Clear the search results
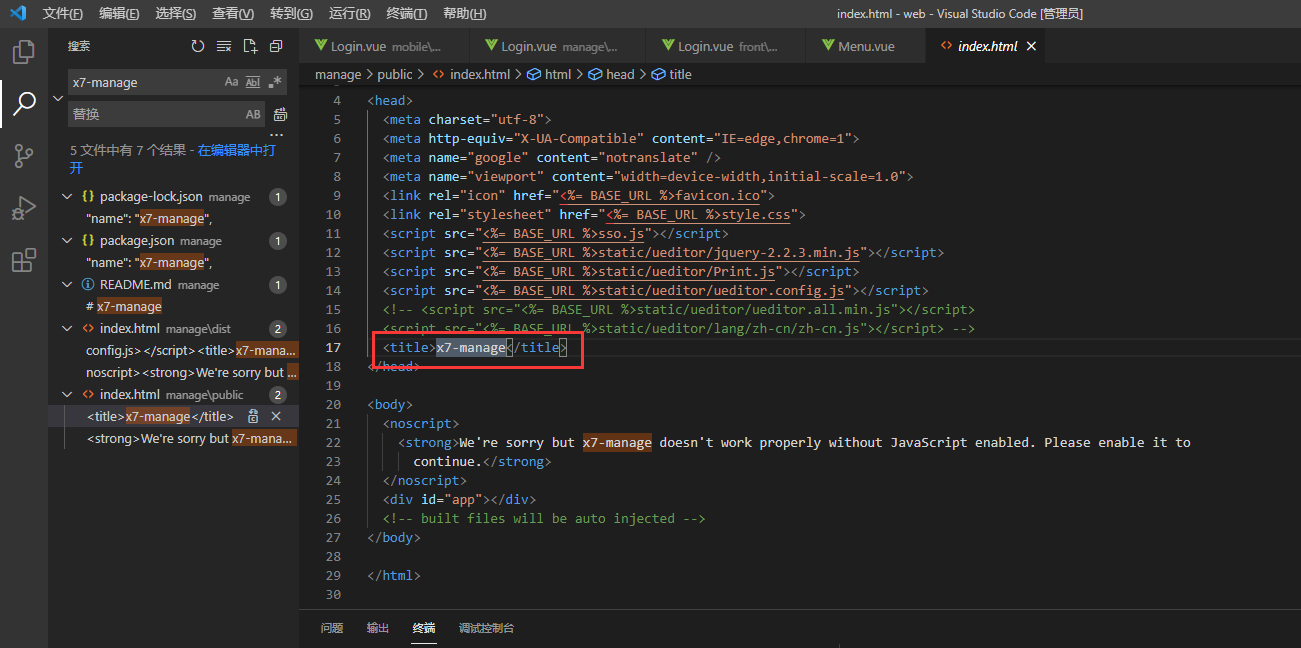 click(x=224, y=46)
